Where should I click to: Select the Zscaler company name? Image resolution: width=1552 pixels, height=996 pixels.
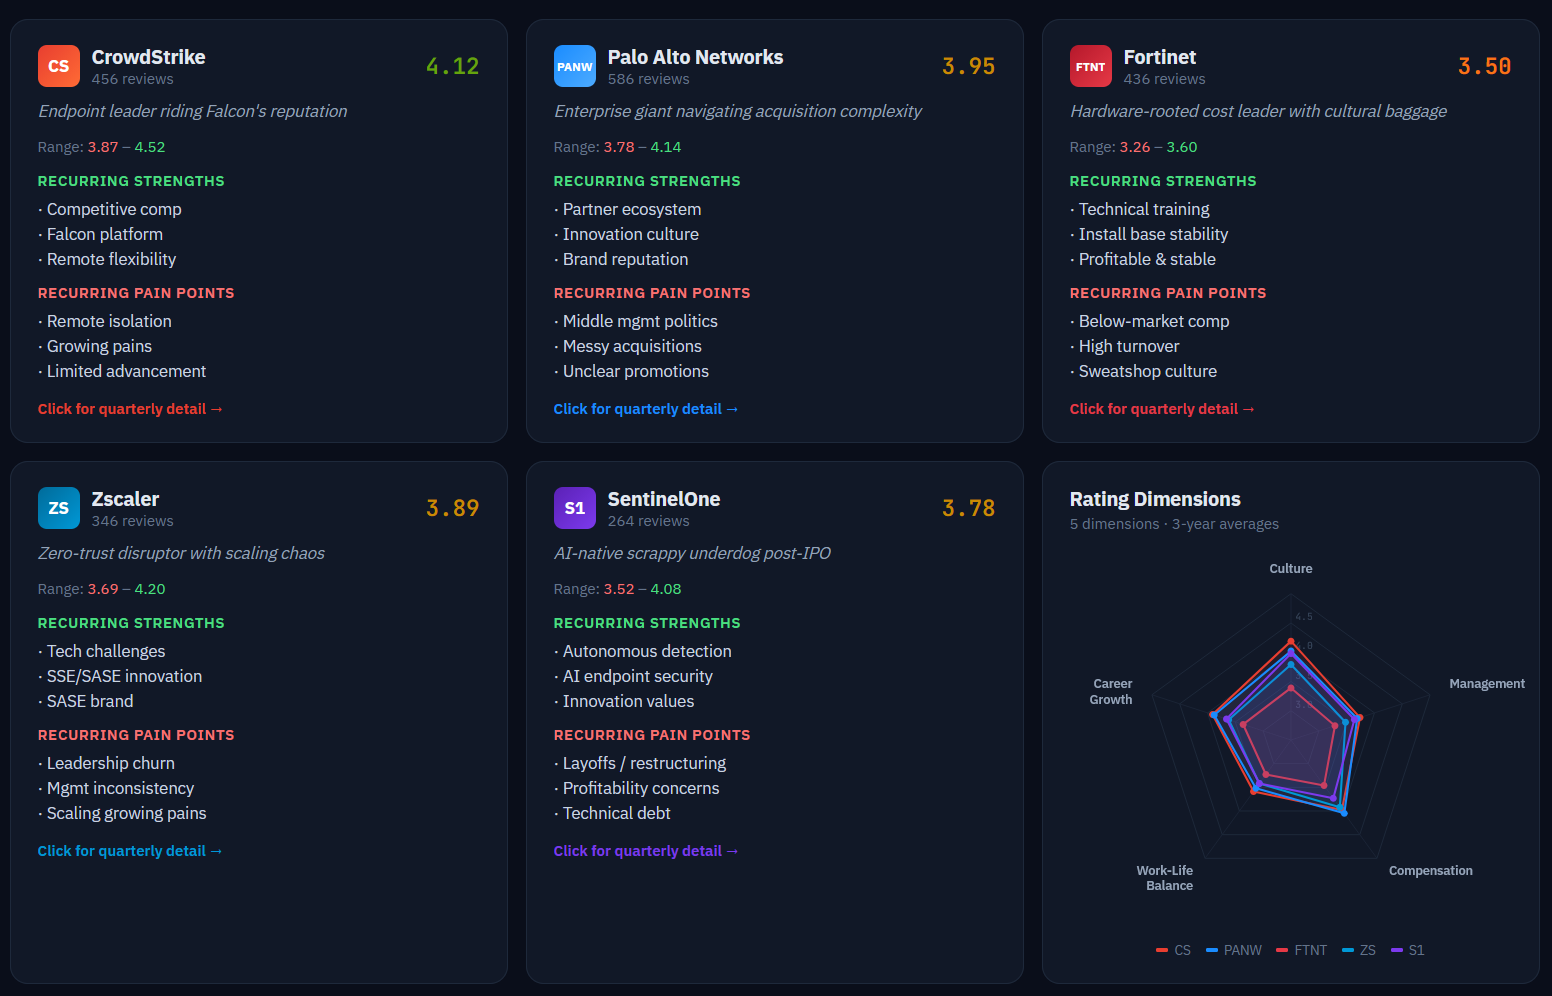[126, 499]
